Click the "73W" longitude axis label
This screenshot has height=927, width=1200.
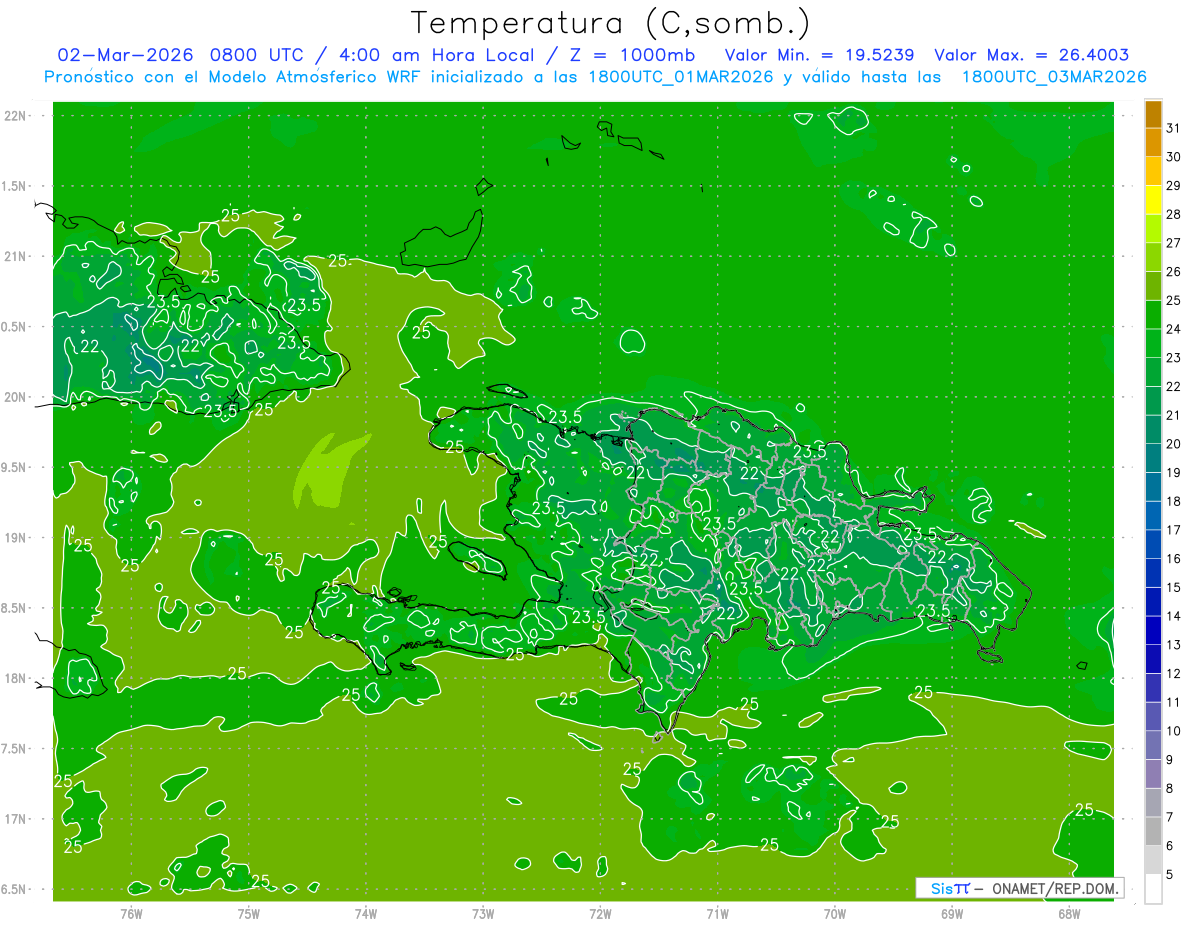[x=483, y=913]
